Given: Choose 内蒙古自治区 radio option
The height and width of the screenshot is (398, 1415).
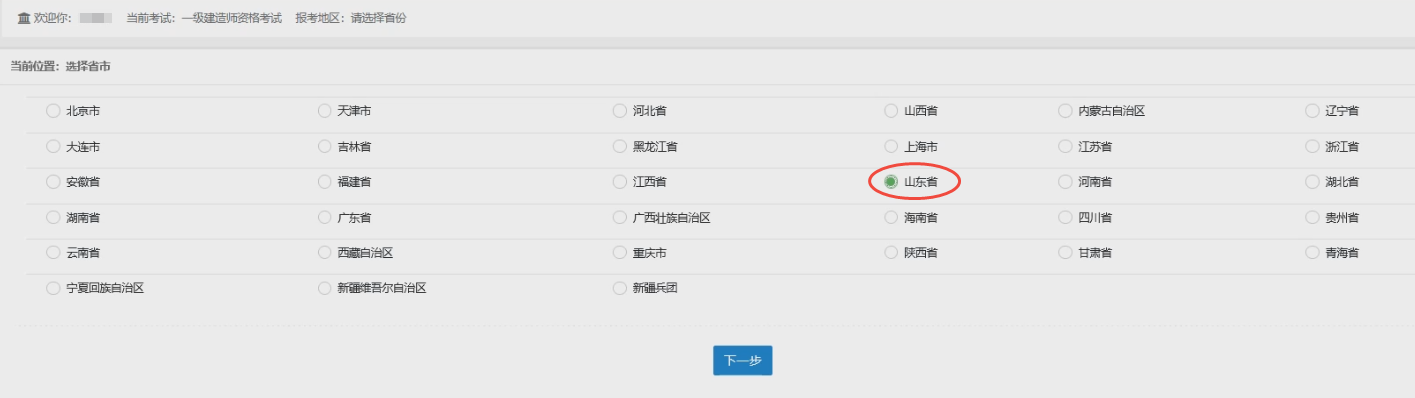Looking at the screenshot, I should 1066,111.
